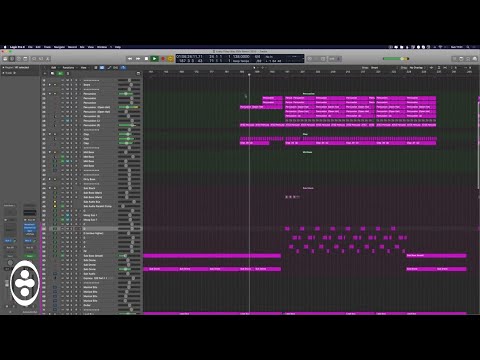Mute the Guitar track
This screenshot has height=360, width=480.
point(67,305)
